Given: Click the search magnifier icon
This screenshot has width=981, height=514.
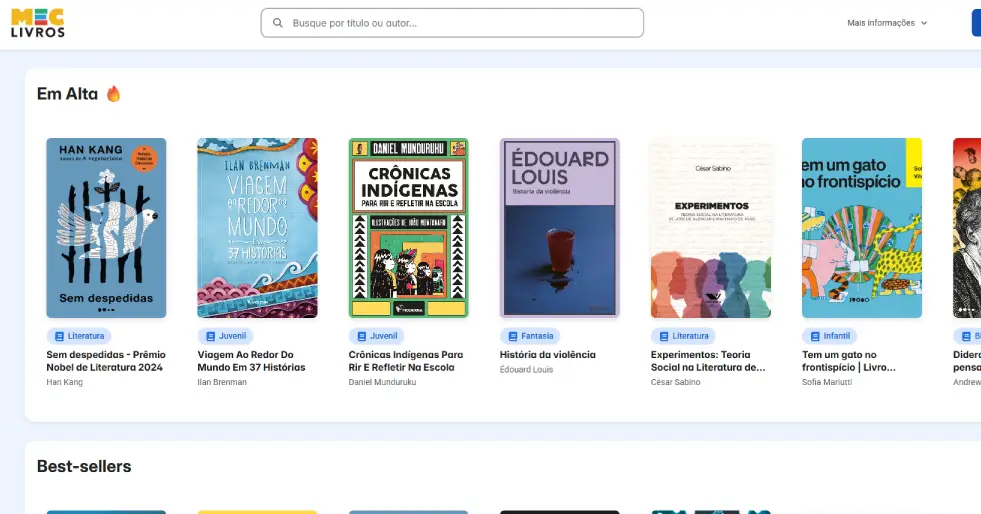Looking at the screenshot, I should click(x=278, y=23).
